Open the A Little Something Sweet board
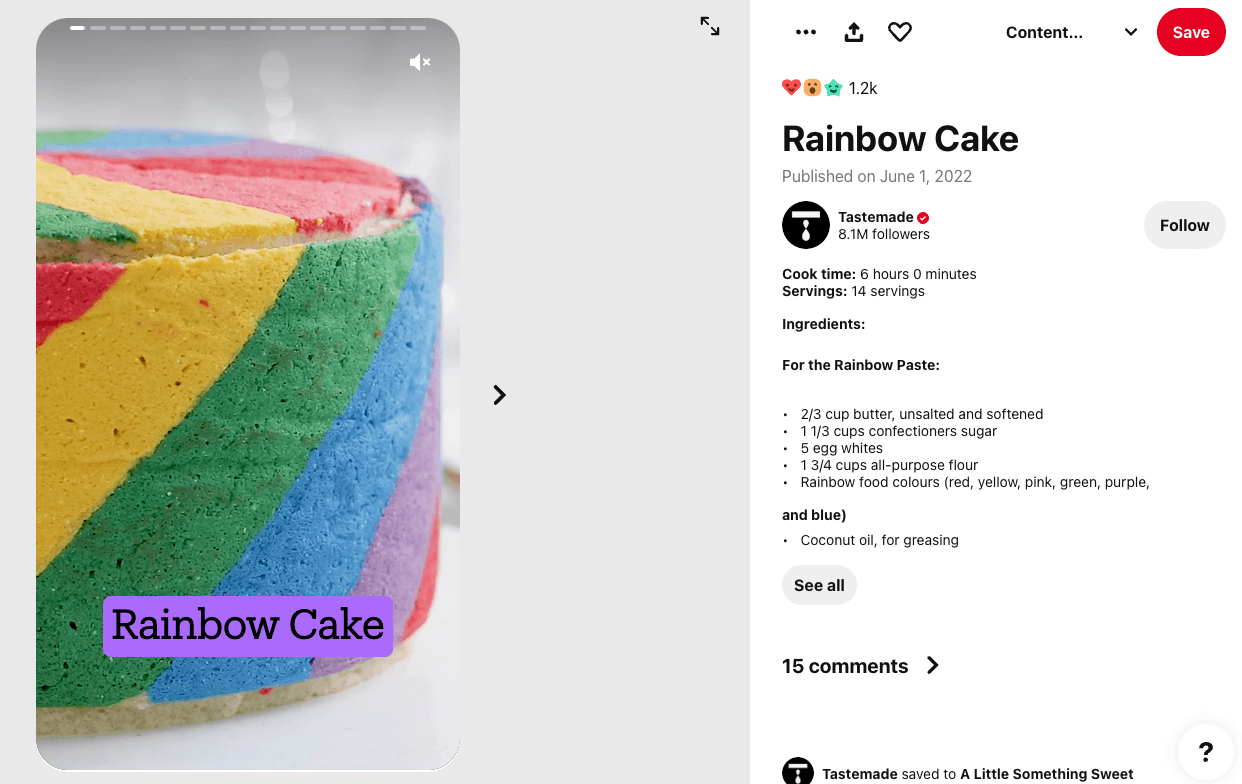The height and width of the screenshot is (784, 1242). [1046, 773]
